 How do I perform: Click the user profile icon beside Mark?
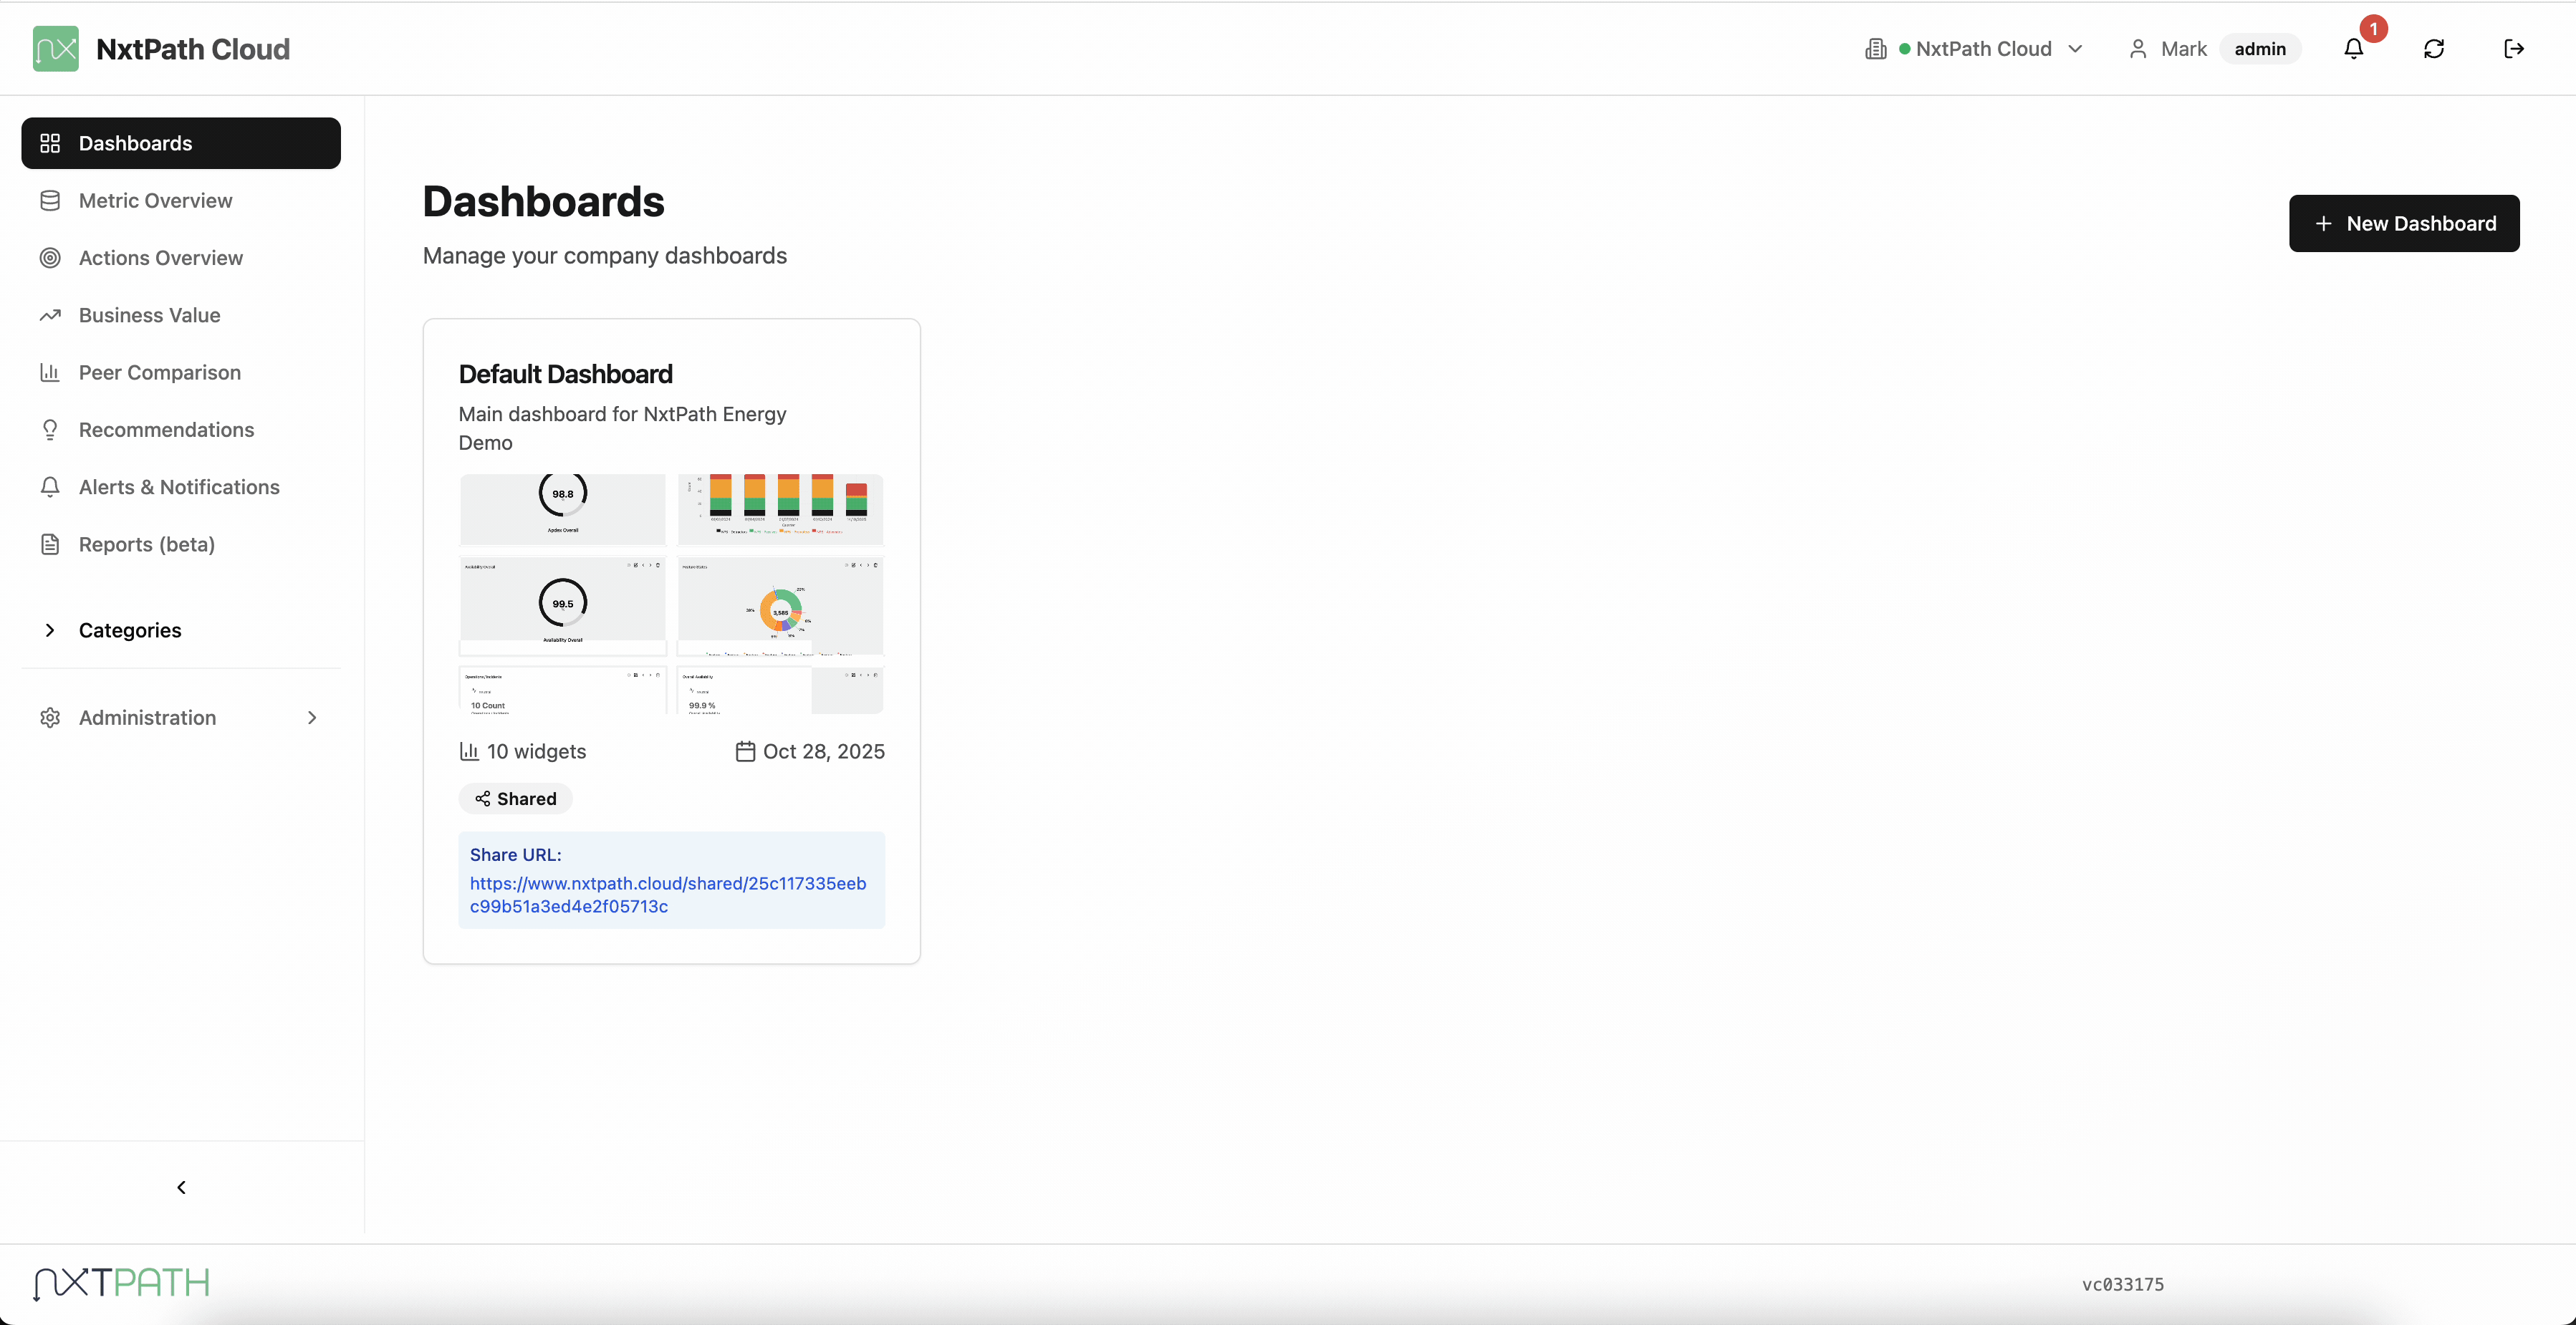click(x=2138, y=49)
